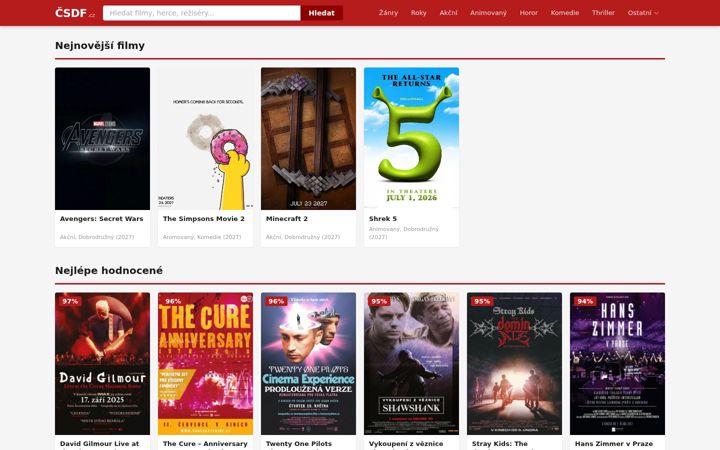This screenshot has height=450, width=720.
Task: Open the Shrek 5 poster
Action: tap(411, 139)
